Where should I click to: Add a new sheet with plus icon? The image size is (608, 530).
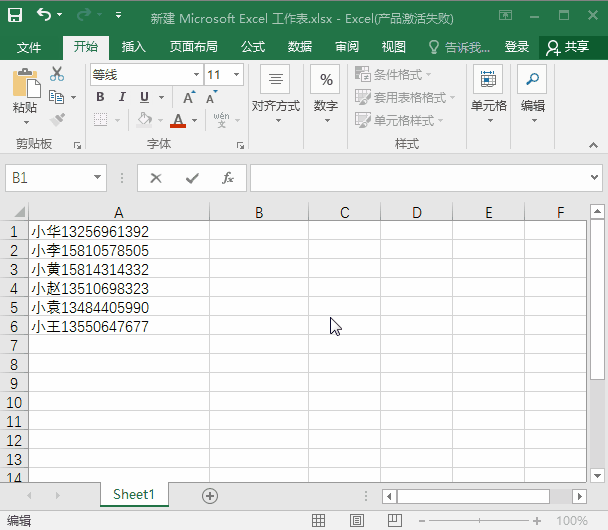[x=210, y=495]
